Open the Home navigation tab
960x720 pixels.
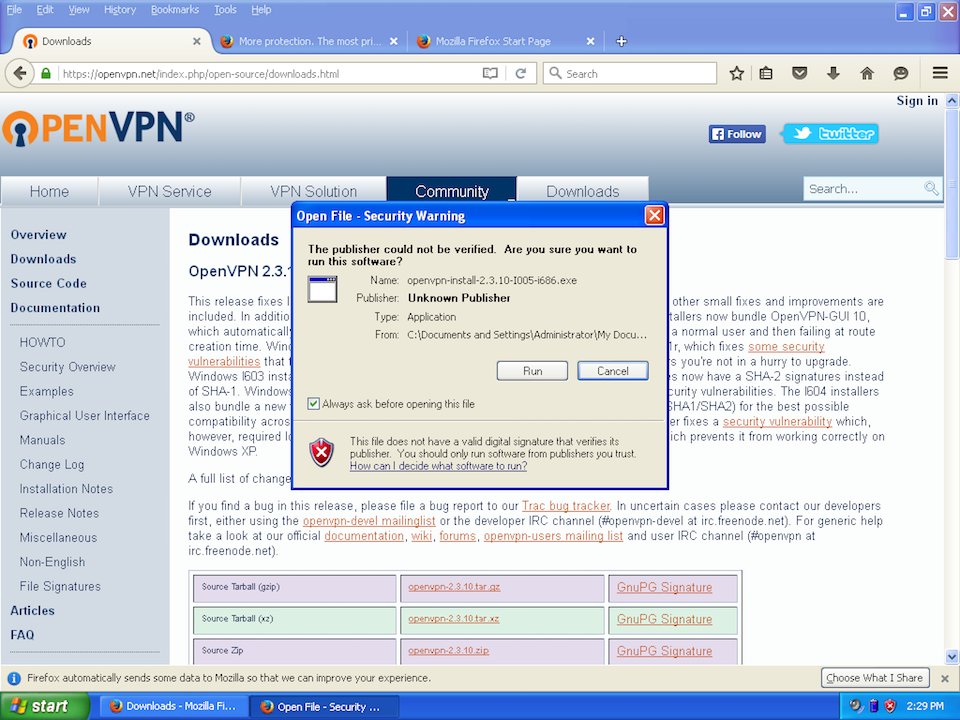click(x=49, y=192)
